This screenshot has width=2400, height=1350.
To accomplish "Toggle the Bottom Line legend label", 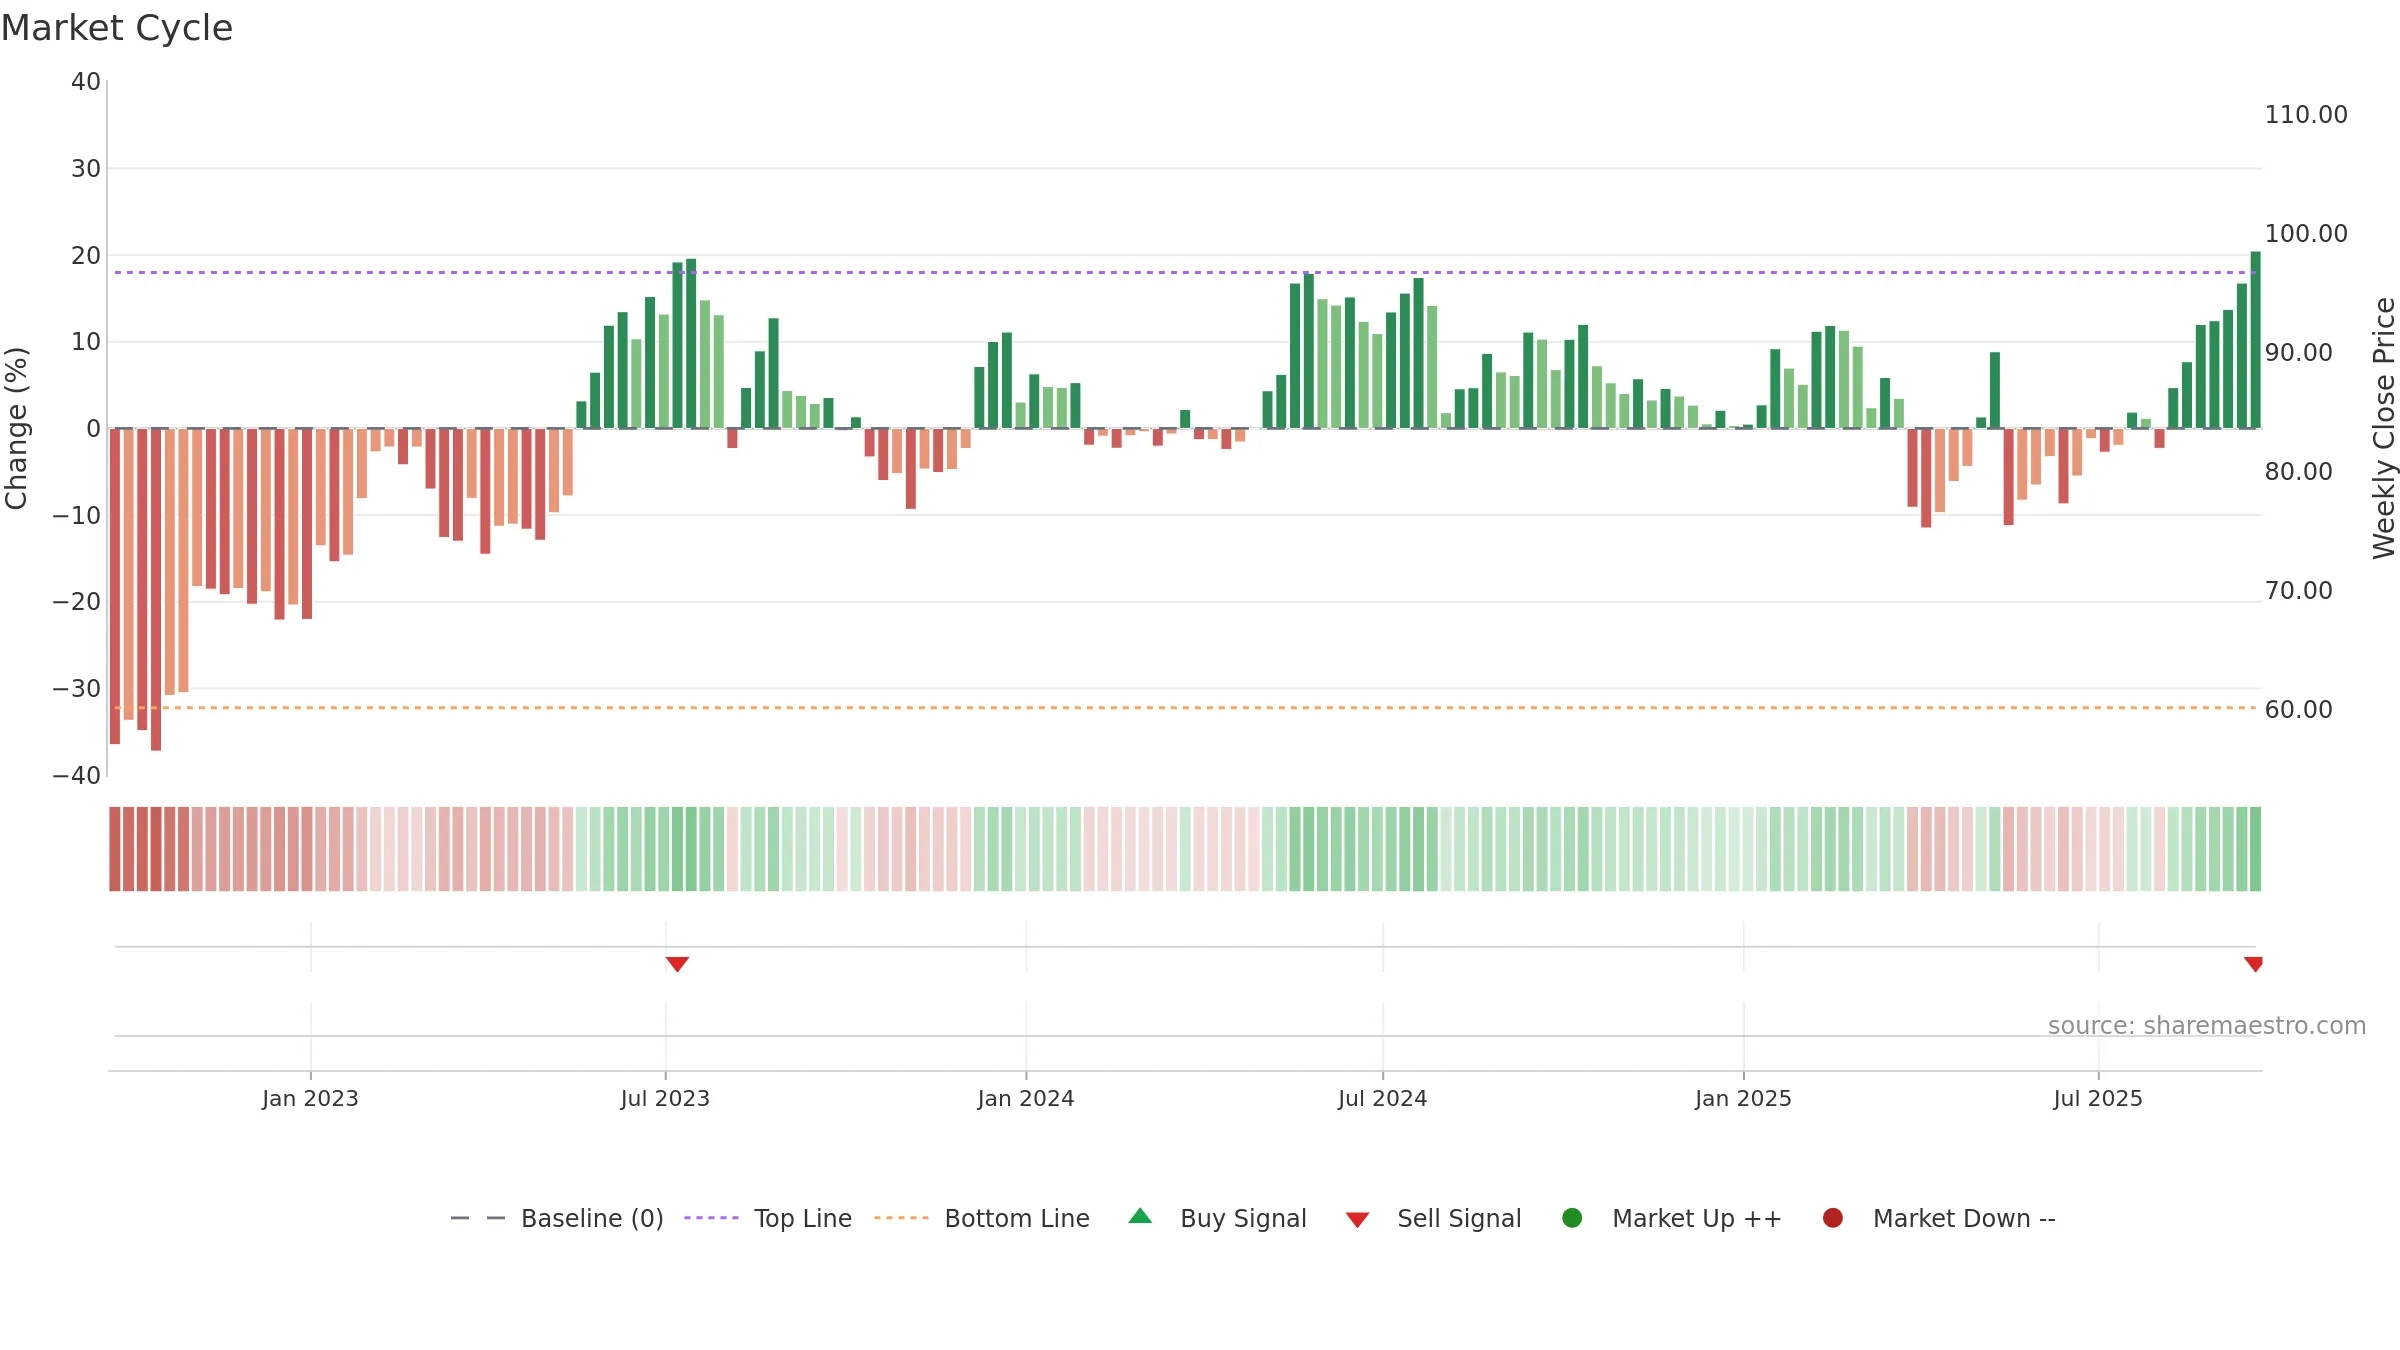I will point(1017,1218).
